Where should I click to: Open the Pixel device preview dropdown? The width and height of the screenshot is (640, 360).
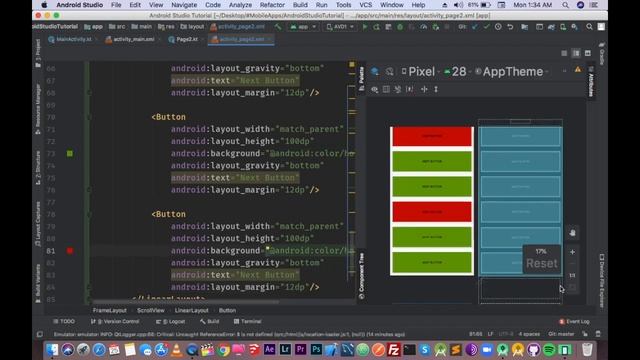point(420,72)
